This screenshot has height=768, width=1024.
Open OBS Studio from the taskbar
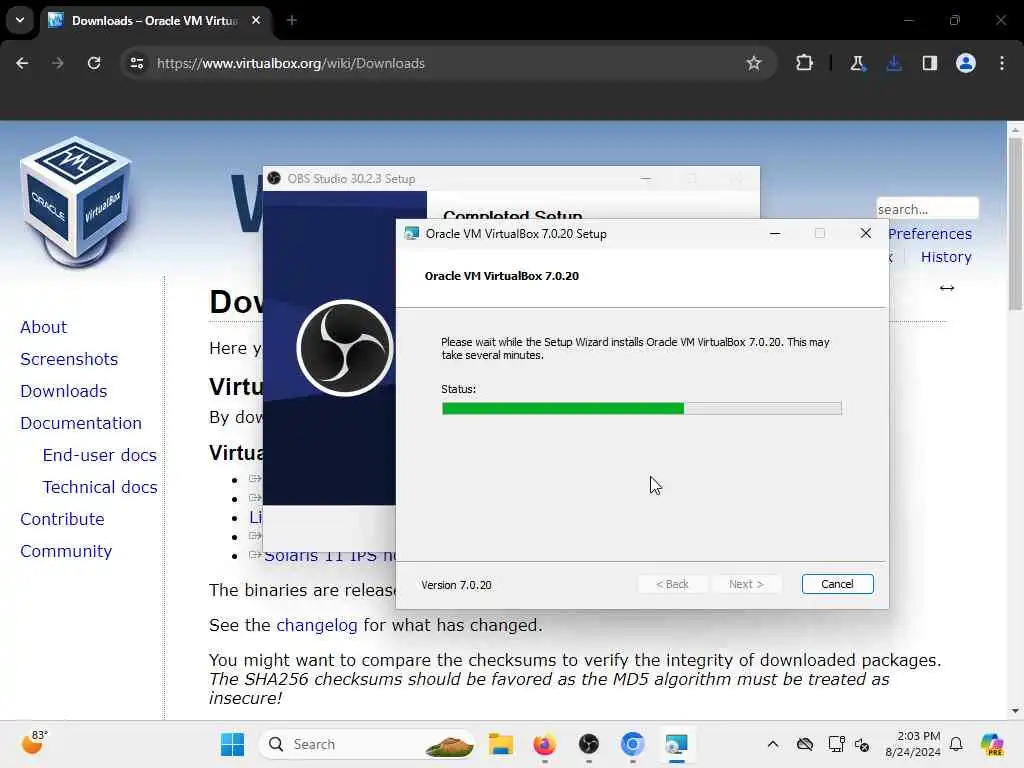(588, 744)
